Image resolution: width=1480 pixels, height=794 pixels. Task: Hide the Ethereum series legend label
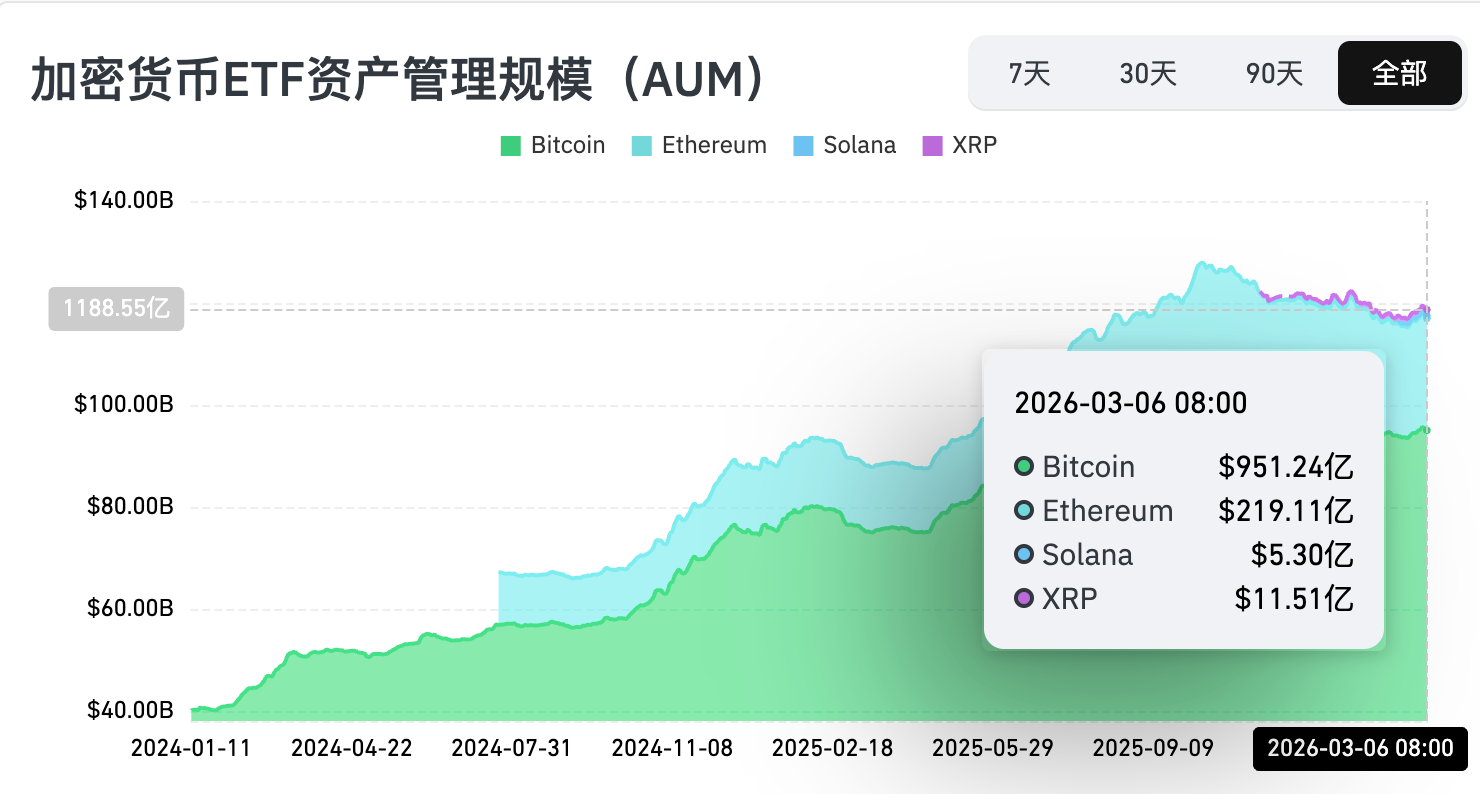(x=713, y=145)
